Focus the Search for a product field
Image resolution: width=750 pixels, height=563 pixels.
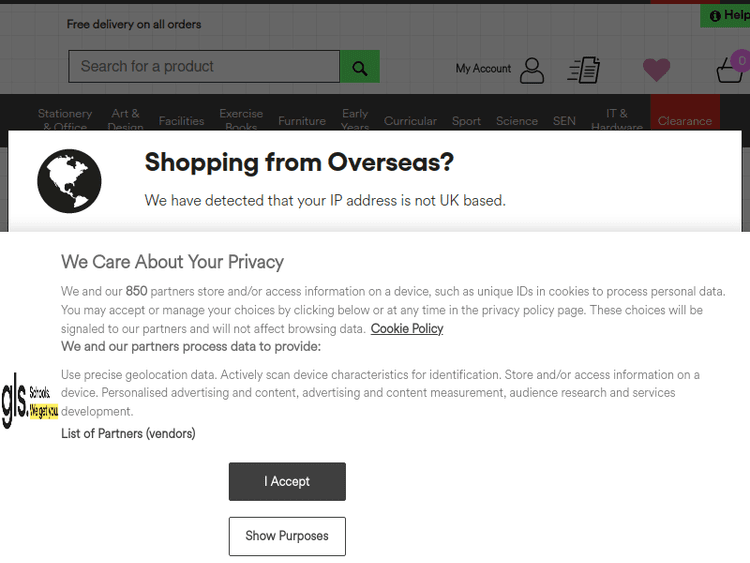coord(204,67)
